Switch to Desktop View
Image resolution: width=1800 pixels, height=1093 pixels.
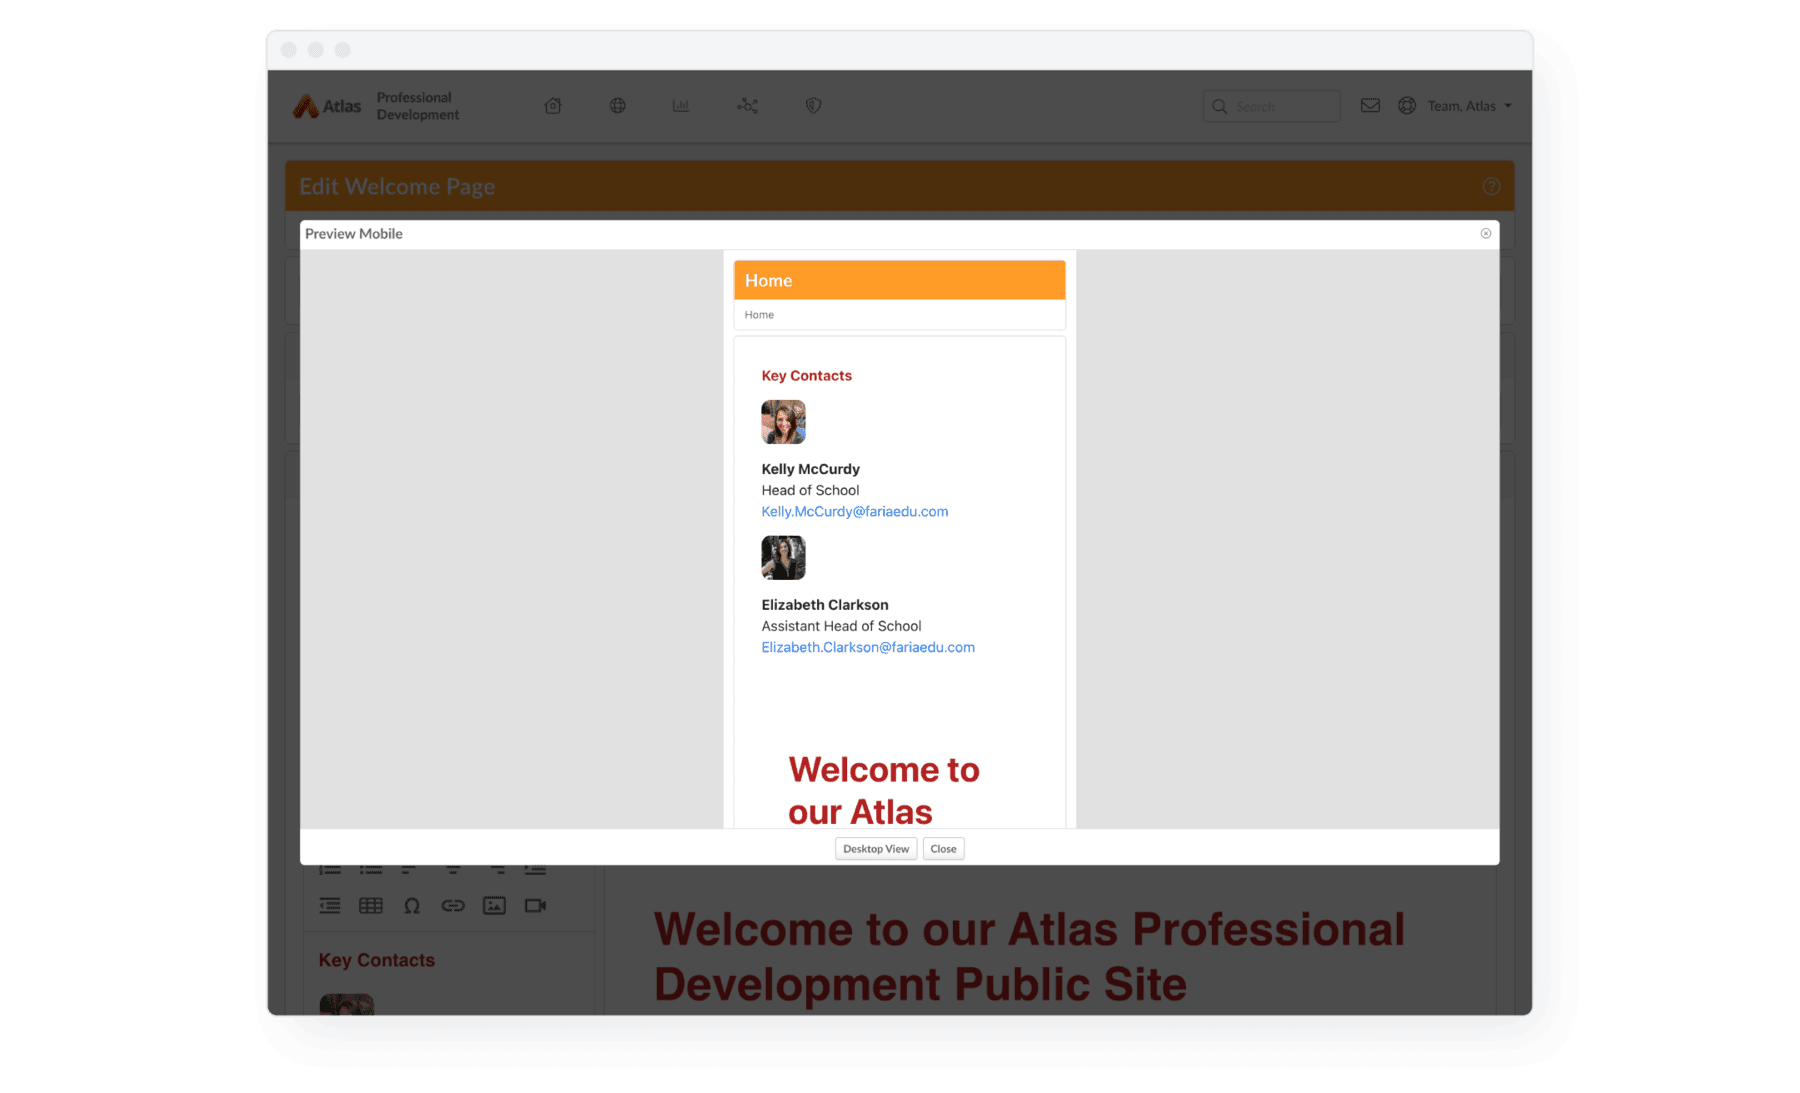pyautogui.click(x=876, y=849)
